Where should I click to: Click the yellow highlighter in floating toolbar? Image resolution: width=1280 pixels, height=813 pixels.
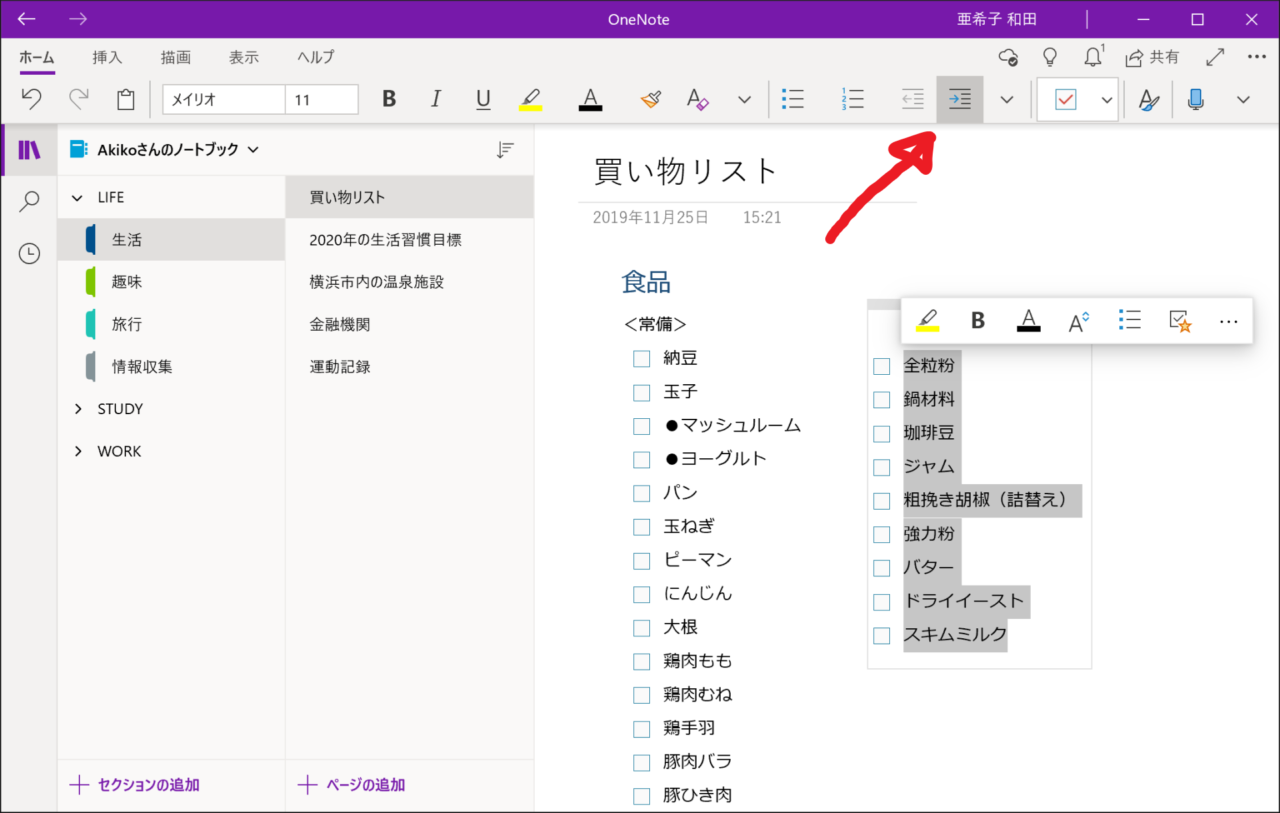point(927,320)
